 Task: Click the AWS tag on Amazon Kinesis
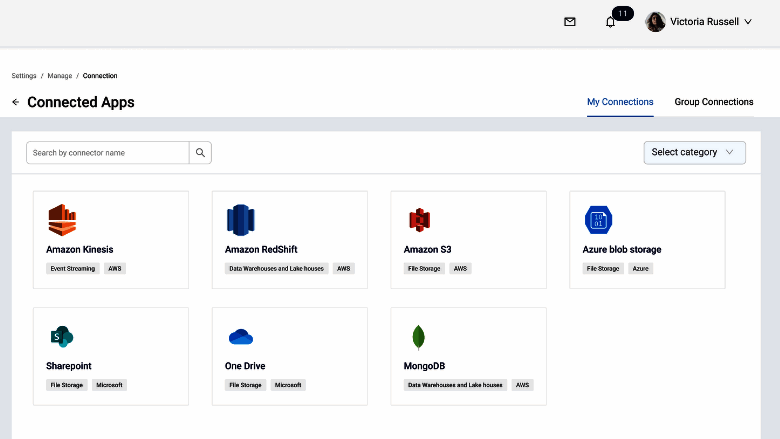(115, 268)
